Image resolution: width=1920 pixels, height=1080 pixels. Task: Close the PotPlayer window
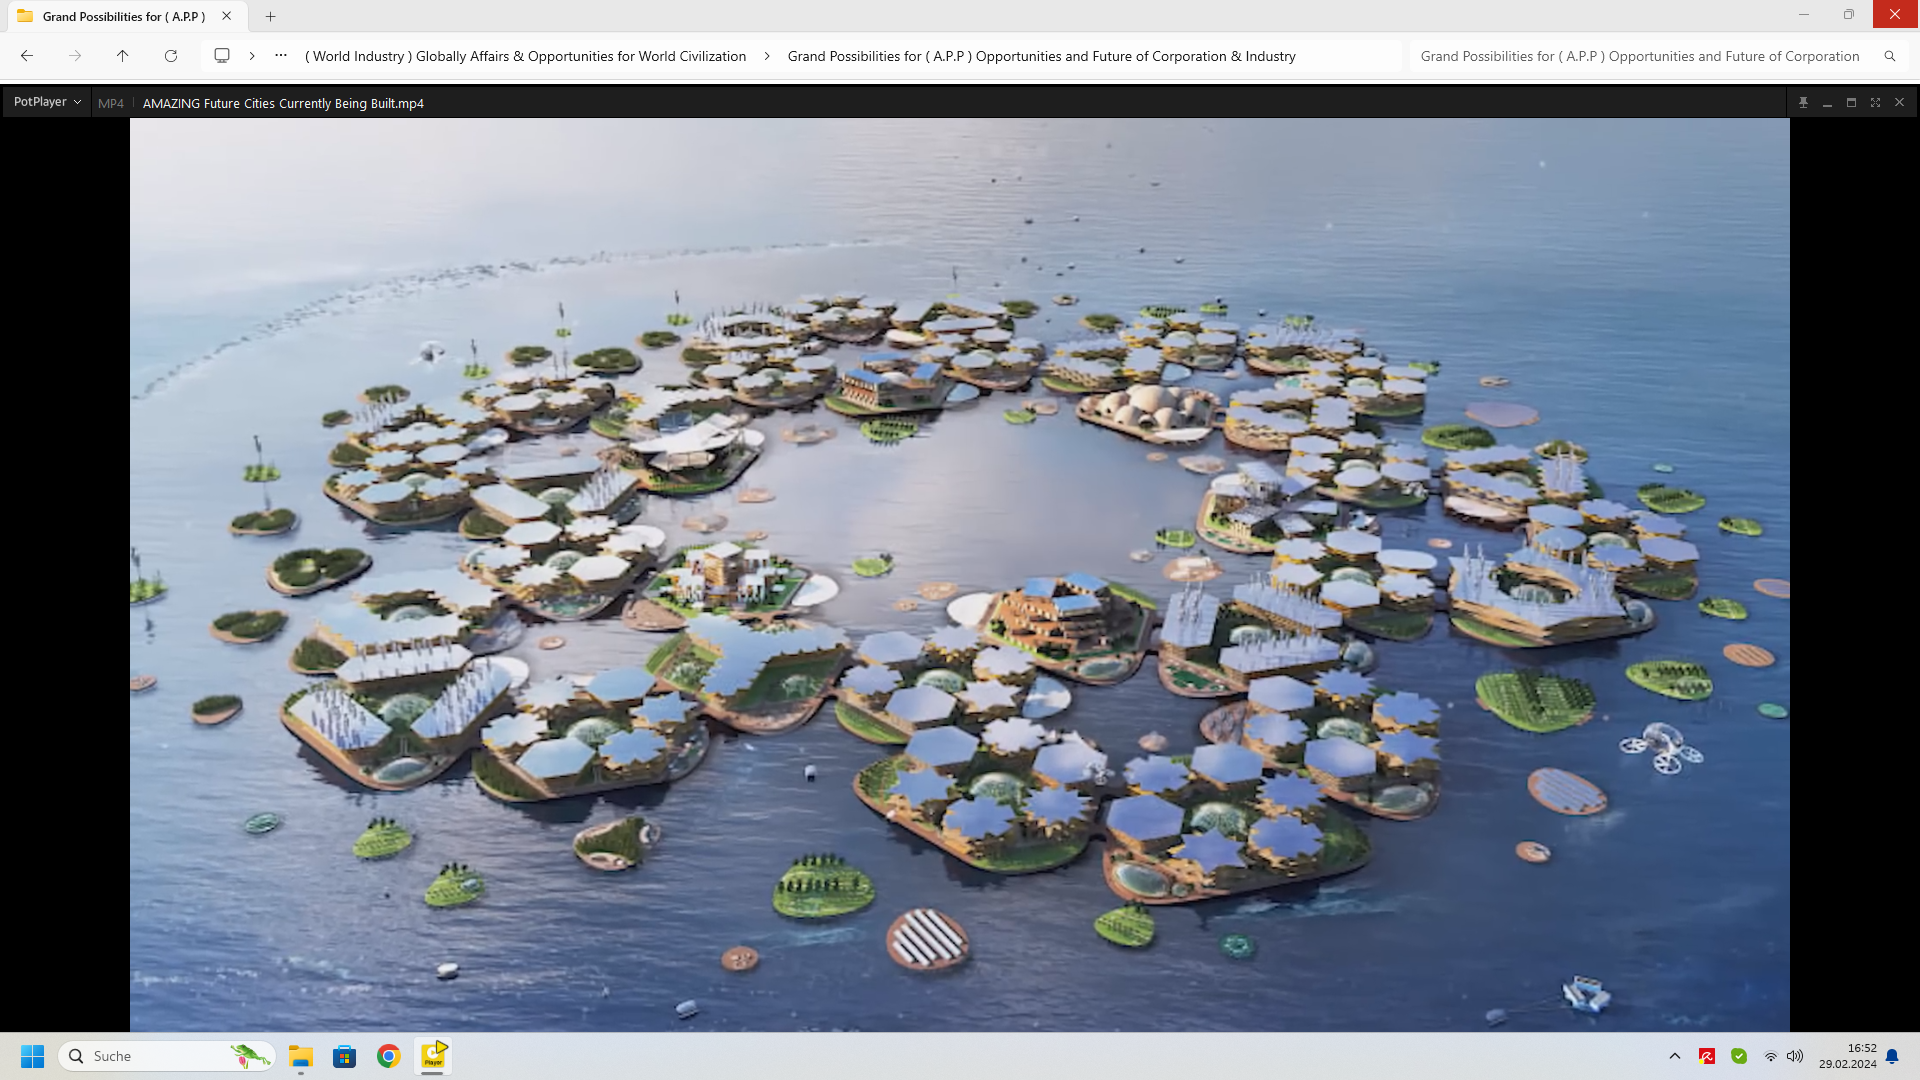[x=1899, y=103]
